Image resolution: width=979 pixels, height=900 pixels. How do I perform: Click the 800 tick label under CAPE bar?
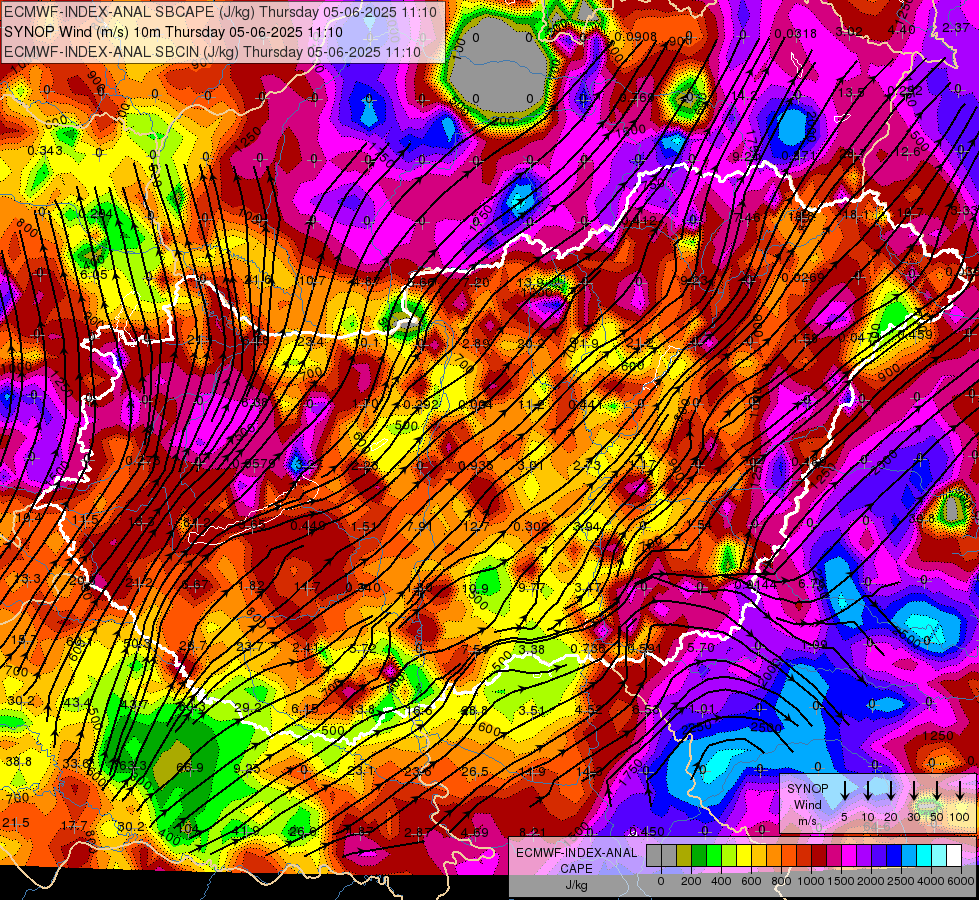point(781,881)
